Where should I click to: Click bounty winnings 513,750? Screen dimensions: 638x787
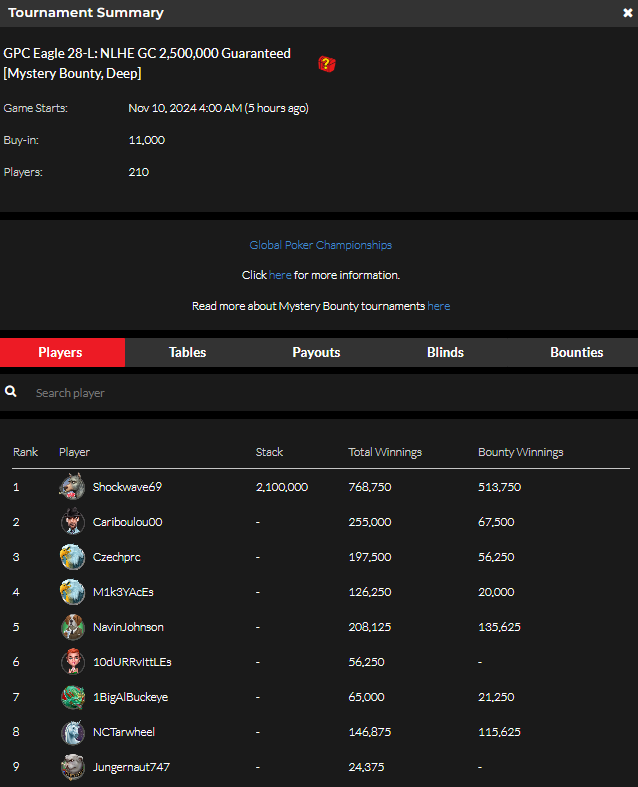pos(499,487)
